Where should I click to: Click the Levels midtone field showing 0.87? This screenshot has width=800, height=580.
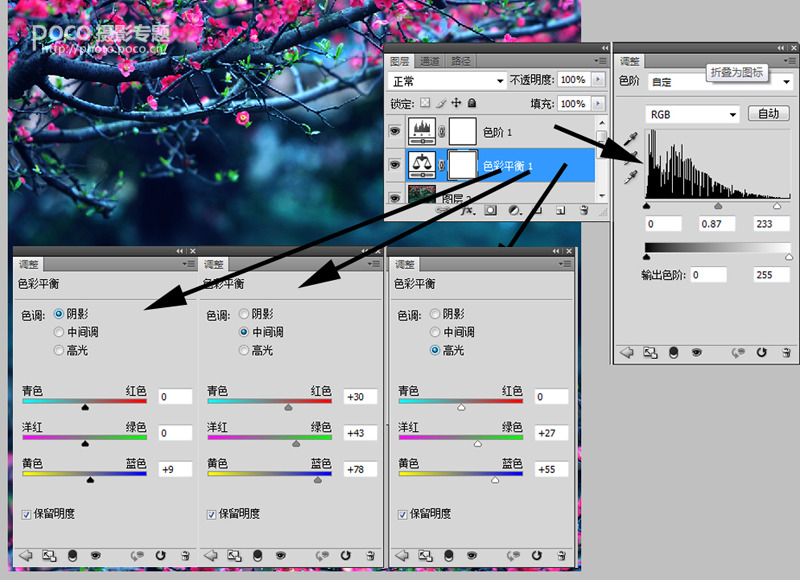717,223
